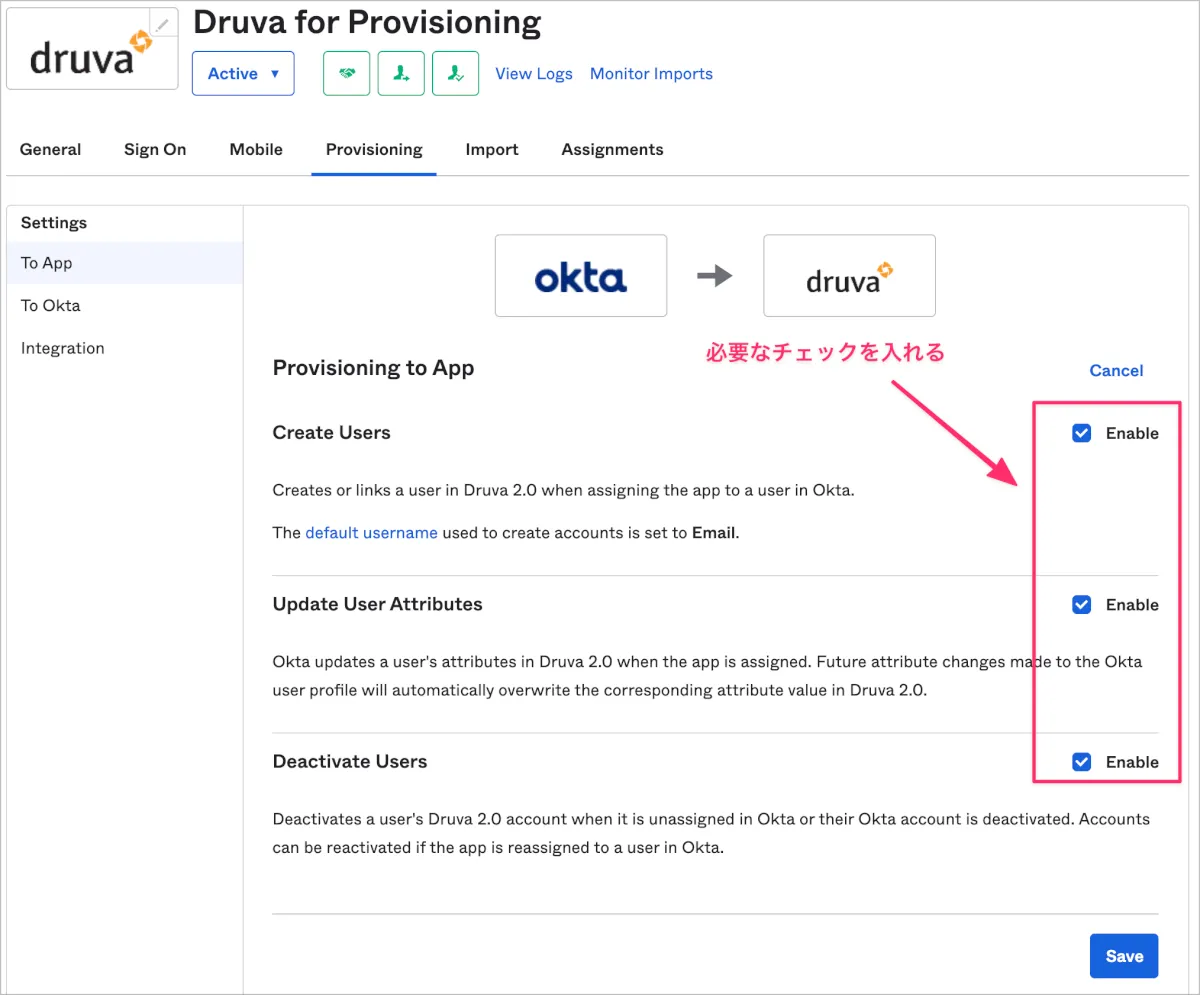1200x995 pixels.
Task: Click the Okta logo box
Action: click(x=581, y=276)
